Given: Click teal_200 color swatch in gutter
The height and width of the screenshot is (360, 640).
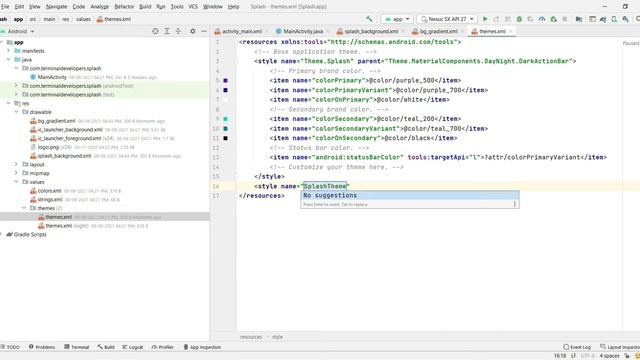Looking at the screenshot, I should [x=225, y=119].
